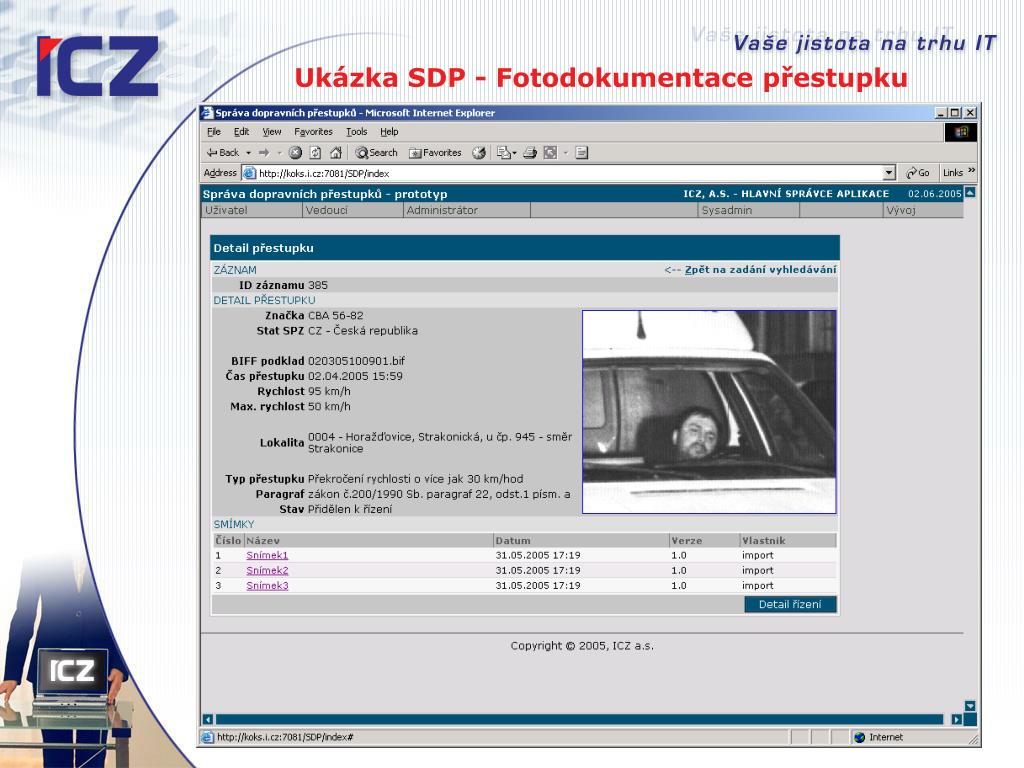
Task: Click the Mail toolbar icon
Action: (x=504, y=153)
